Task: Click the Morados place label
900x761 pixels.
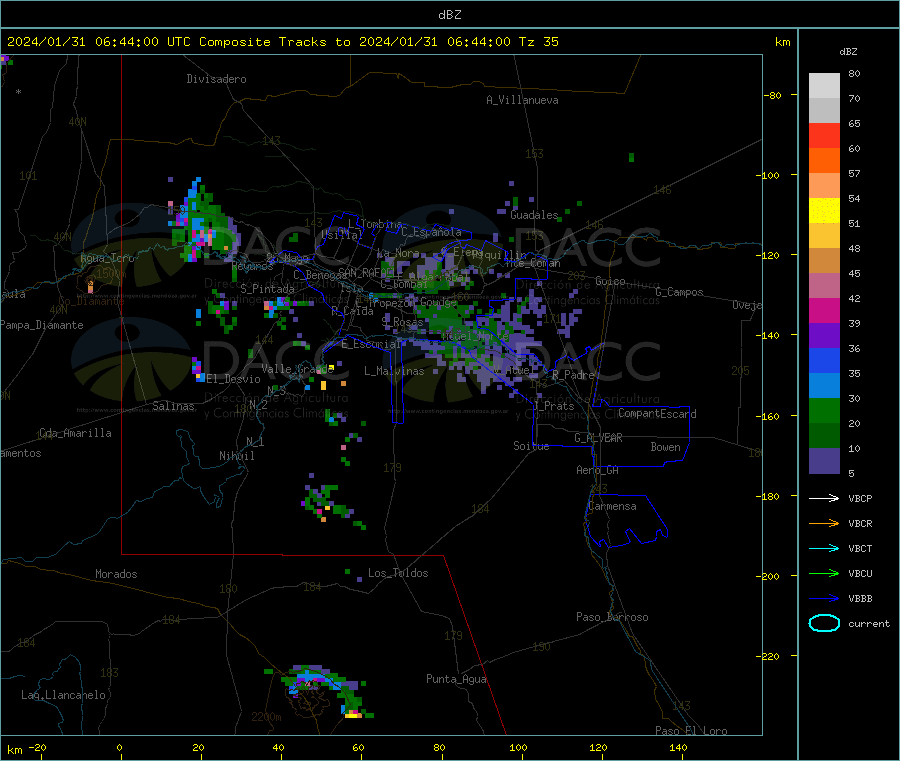Action: click(x=116, y=574)
